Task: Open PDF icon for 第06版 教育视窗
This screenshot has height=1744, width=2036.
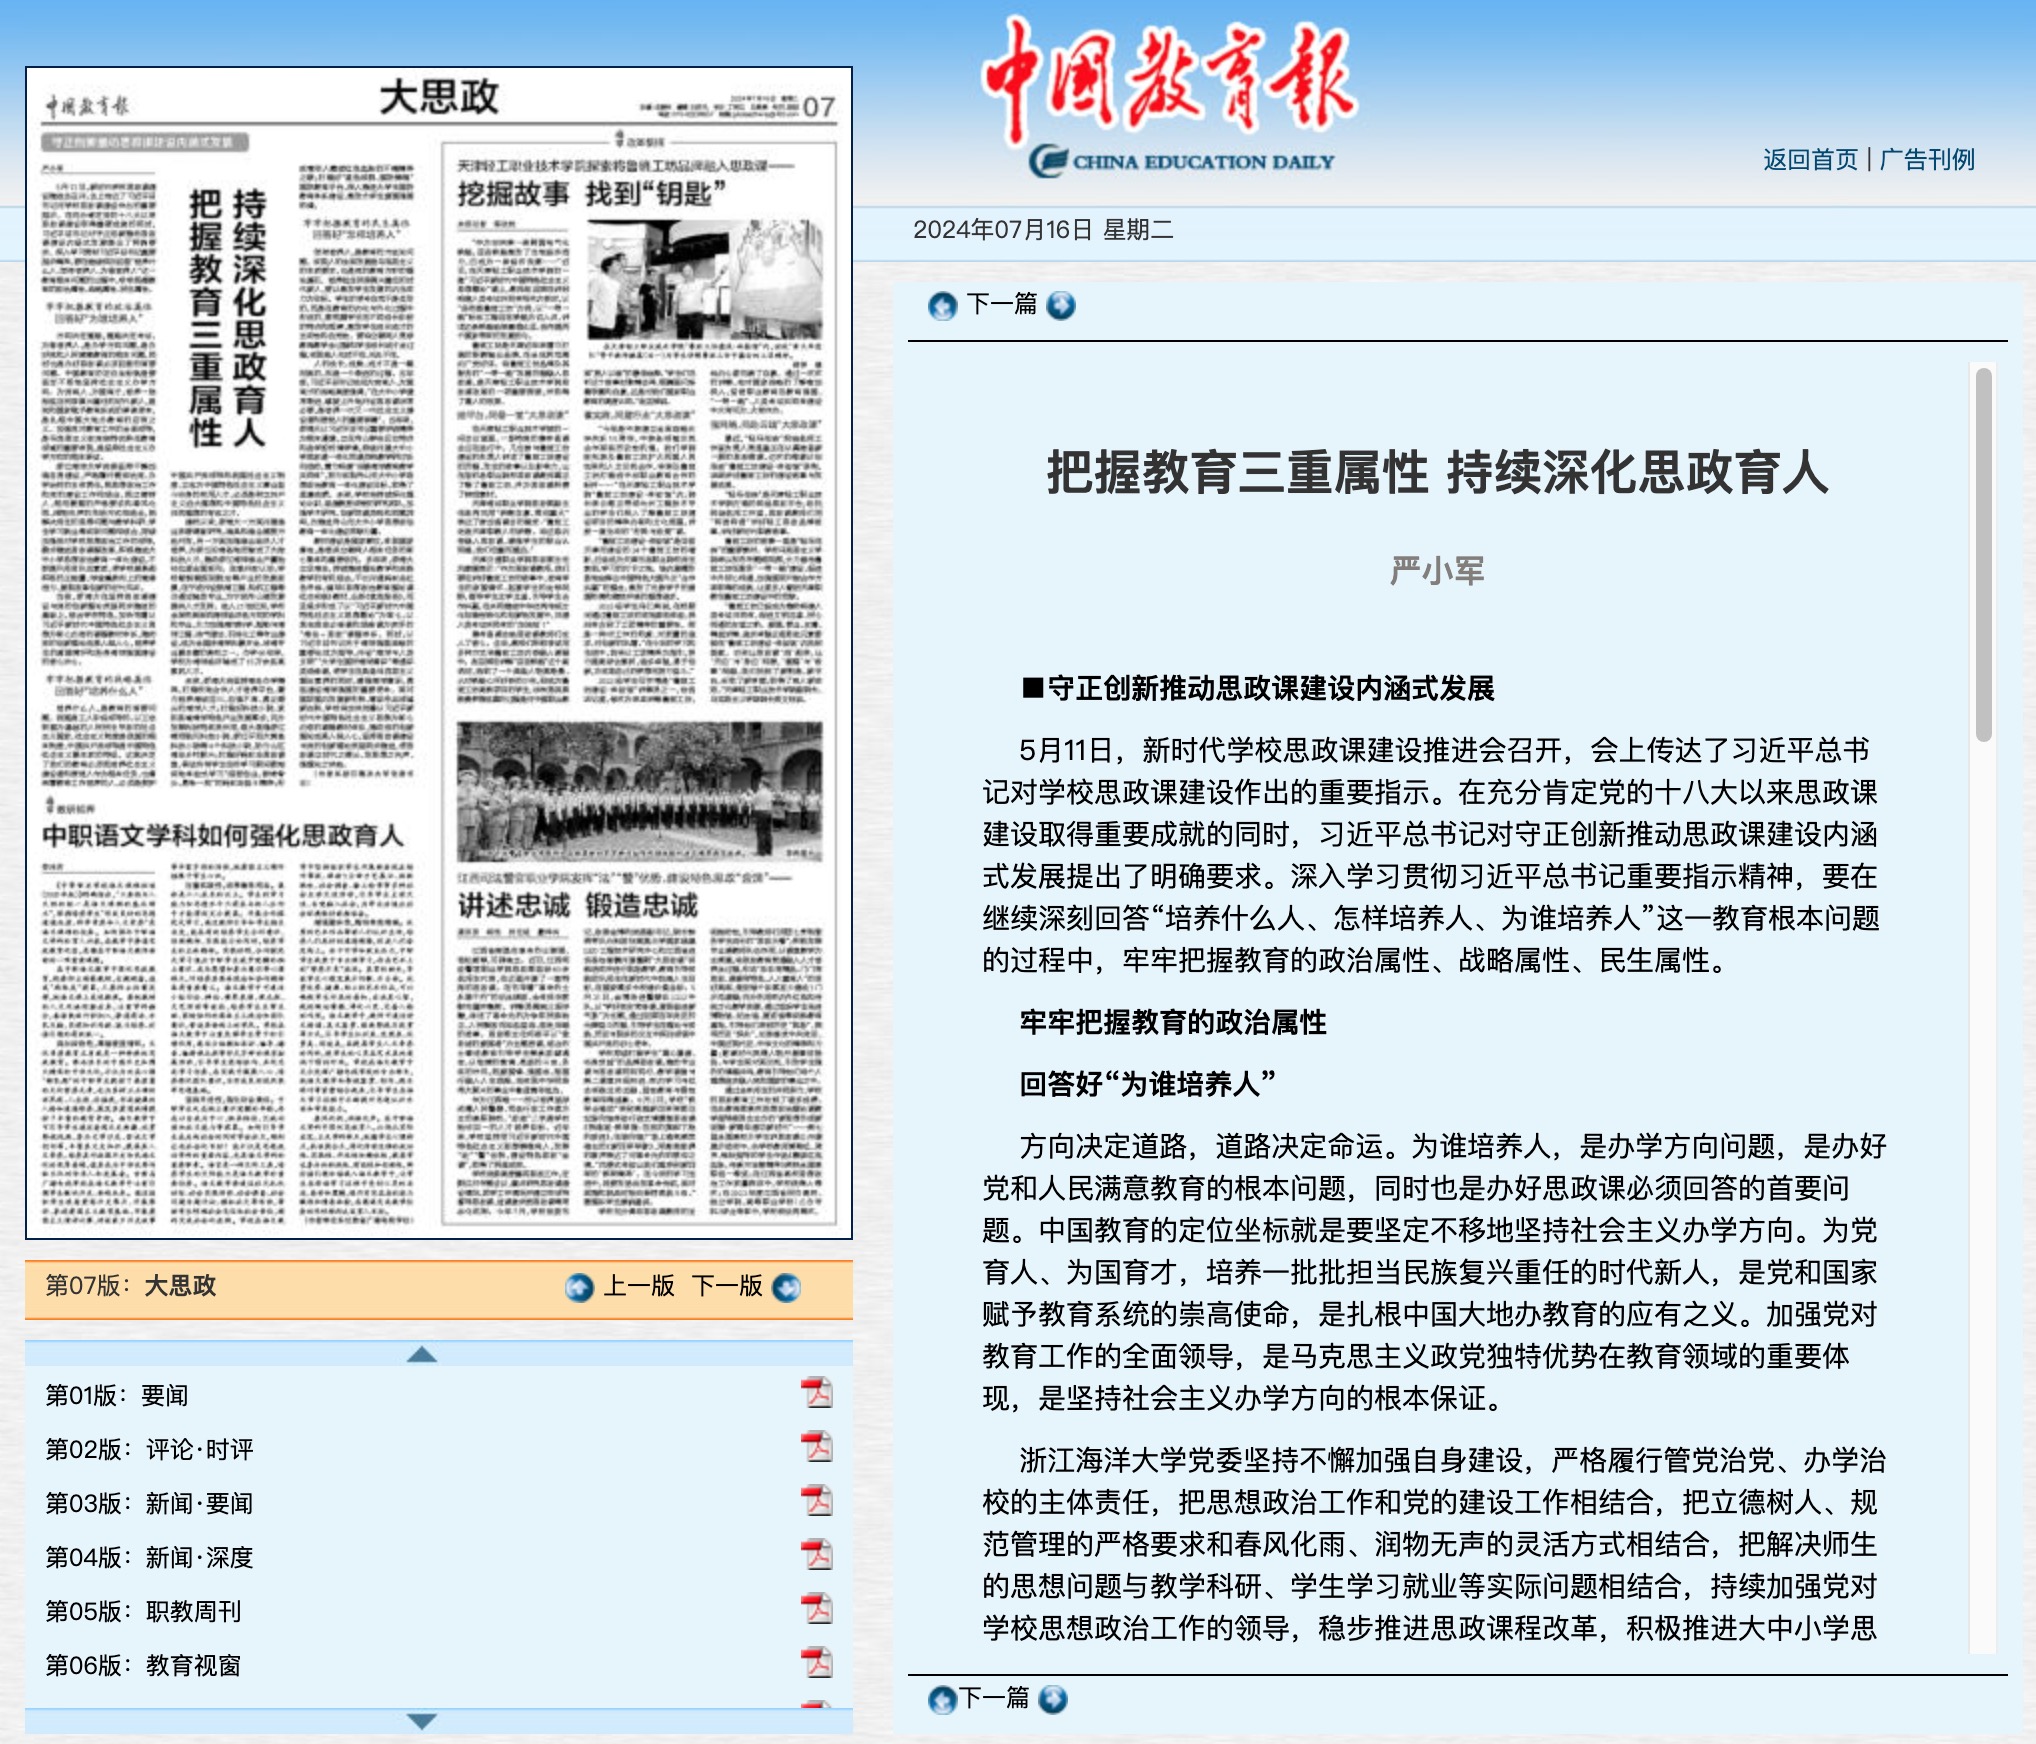Action: 817,1663
